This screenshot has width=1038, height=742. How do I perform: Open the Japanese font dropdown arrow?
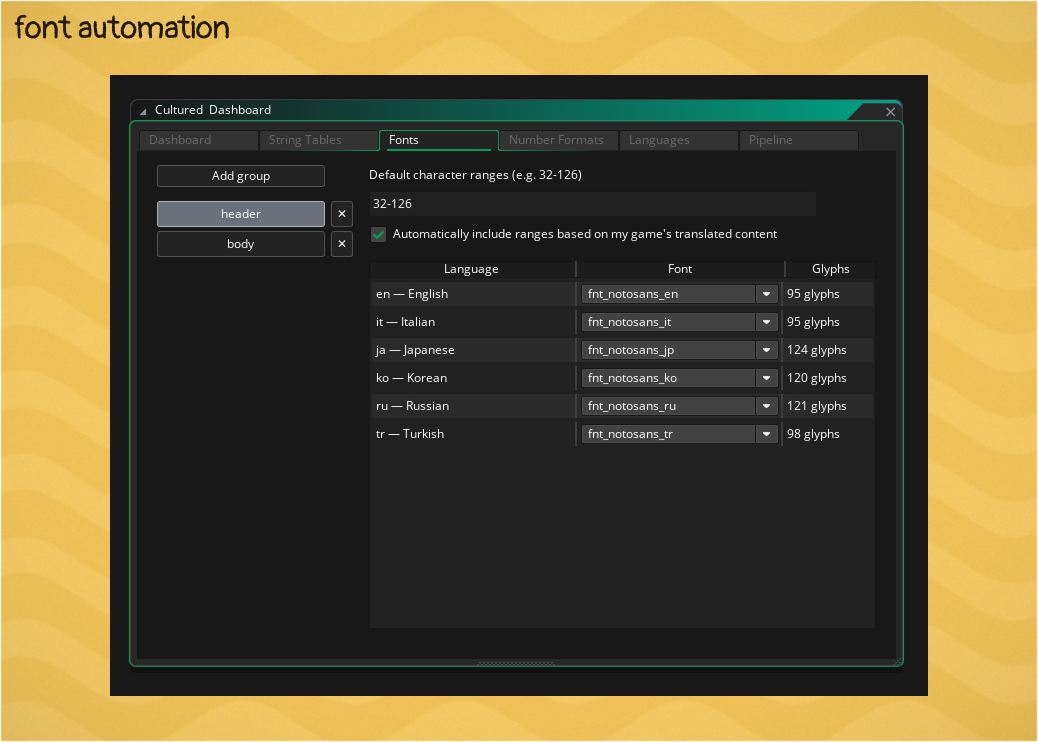767,350
